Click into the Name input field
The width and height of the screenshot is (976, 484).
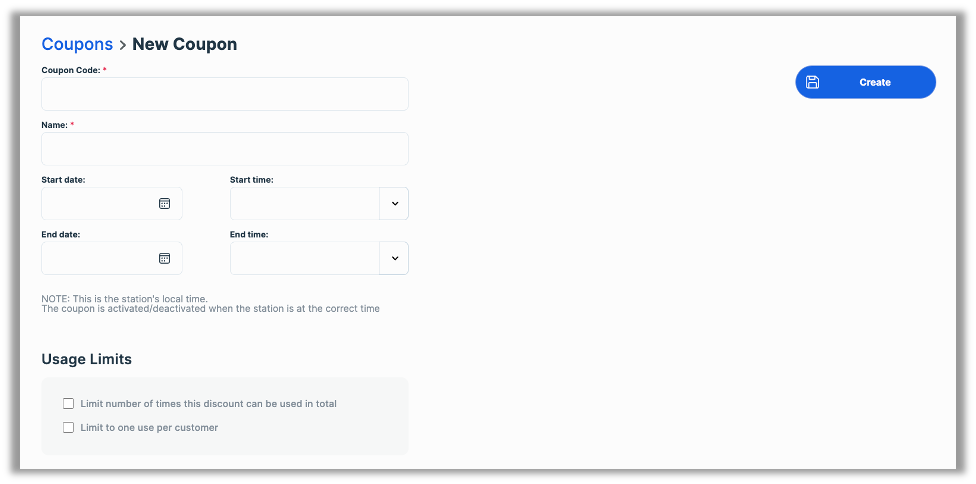pos(224,149)
